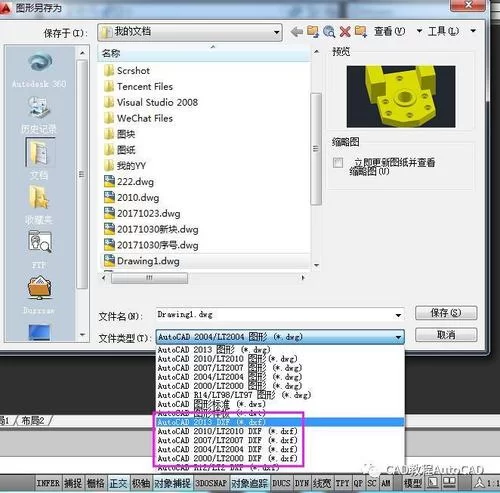Toggle 栅格 grid display in status bar
Image resolution: width=500 pixels, height=493 pixels.
click(x=96, y=483)
